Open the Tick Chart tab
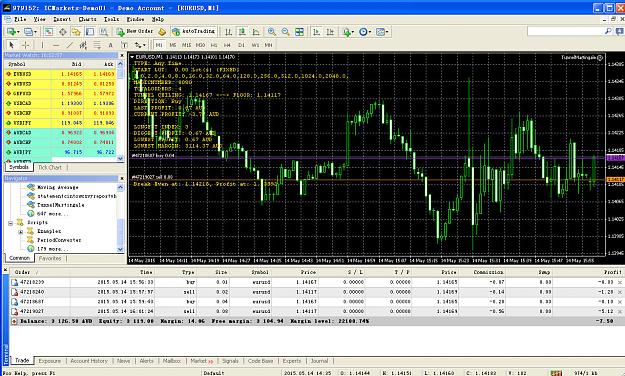 click(50, 167)
